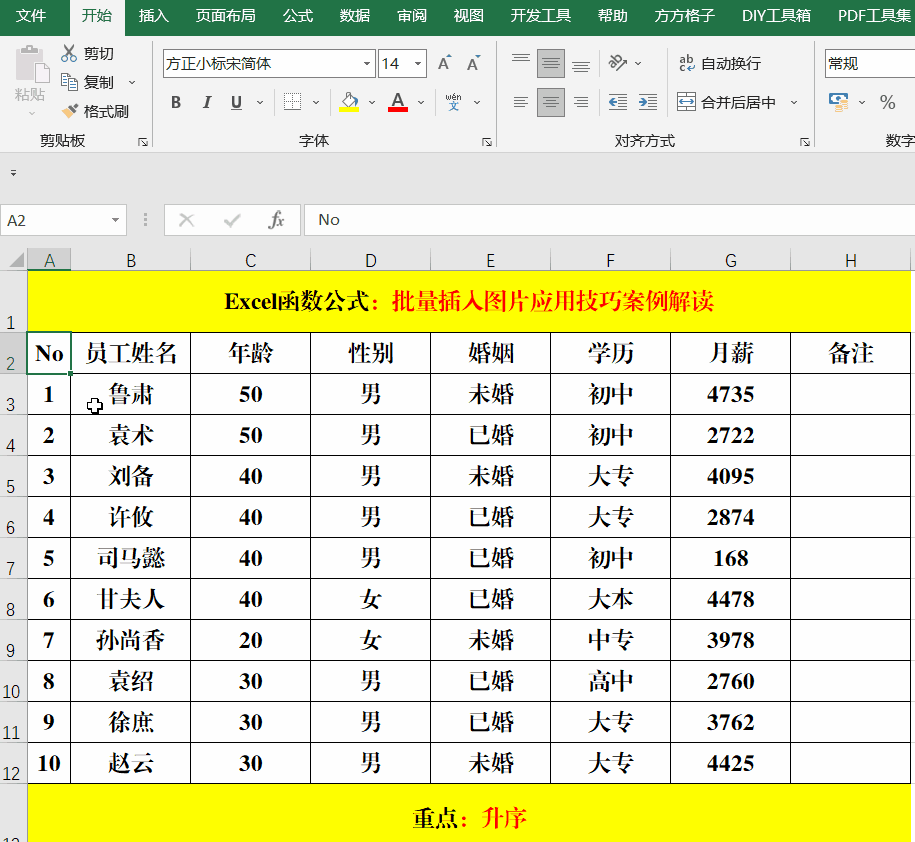Image resolution: width=915 pixels, height=842 pixels.
Task: Apply percent style with the % icon
Action: coord(888,102)
